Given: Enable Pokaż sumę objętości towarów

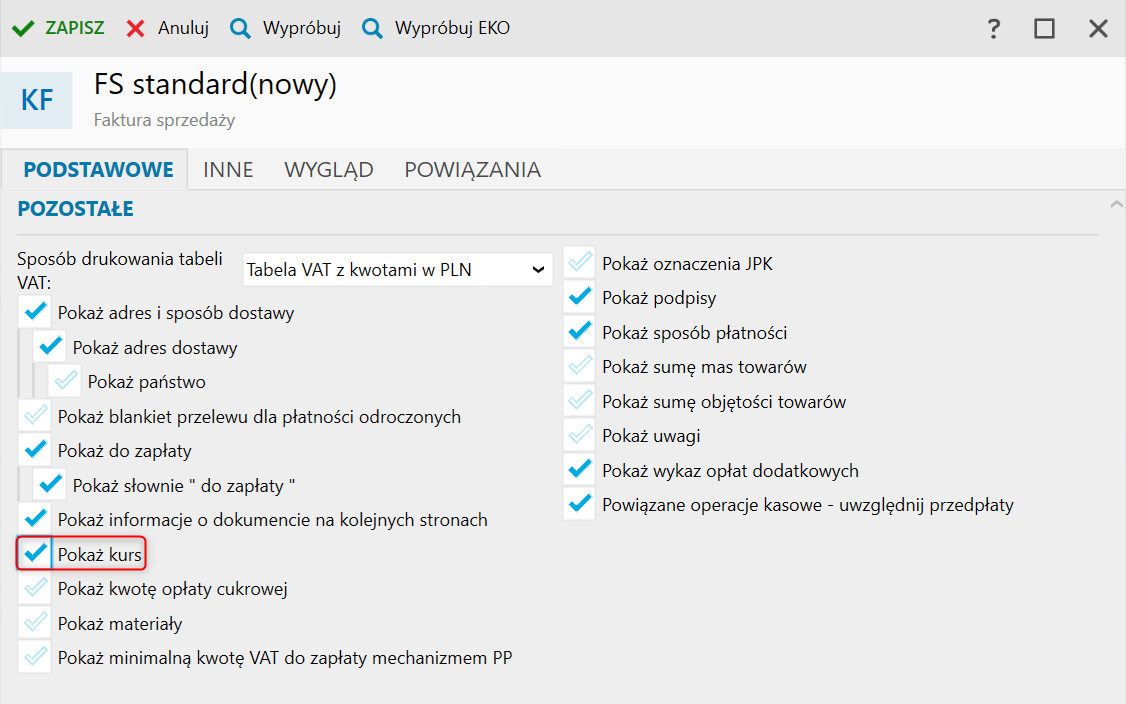Looking at the screenshot, I should point(579,401).
